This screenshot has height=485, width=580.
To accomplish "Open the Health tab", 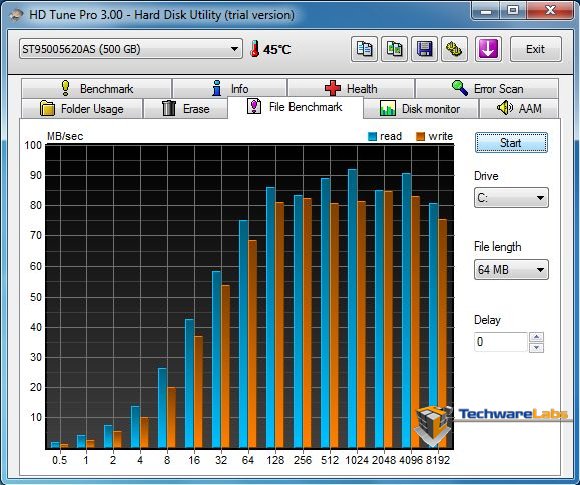I will pos(351,89).
